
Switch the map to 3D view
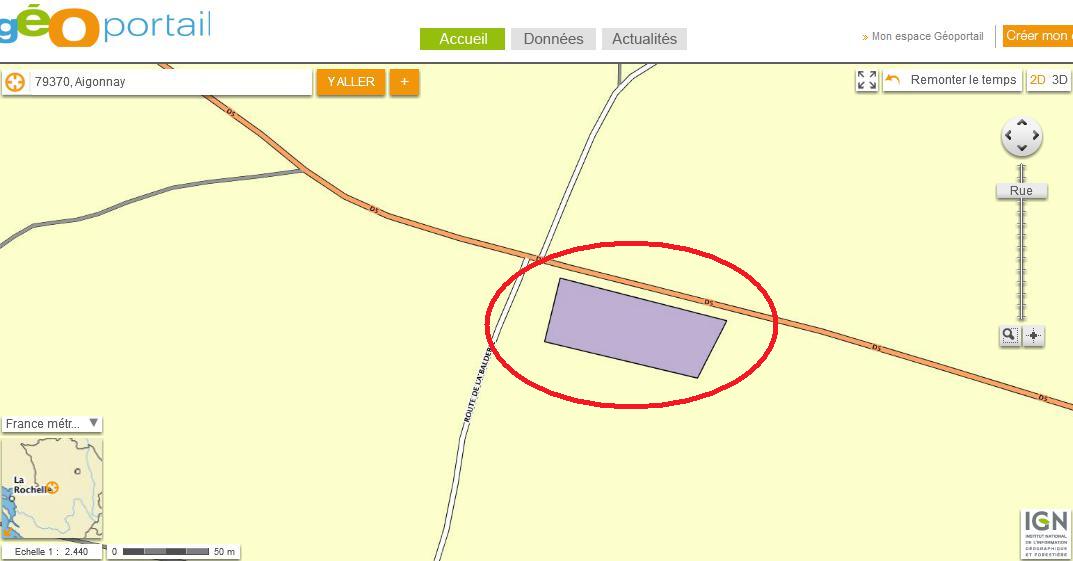pos(1059,80)
